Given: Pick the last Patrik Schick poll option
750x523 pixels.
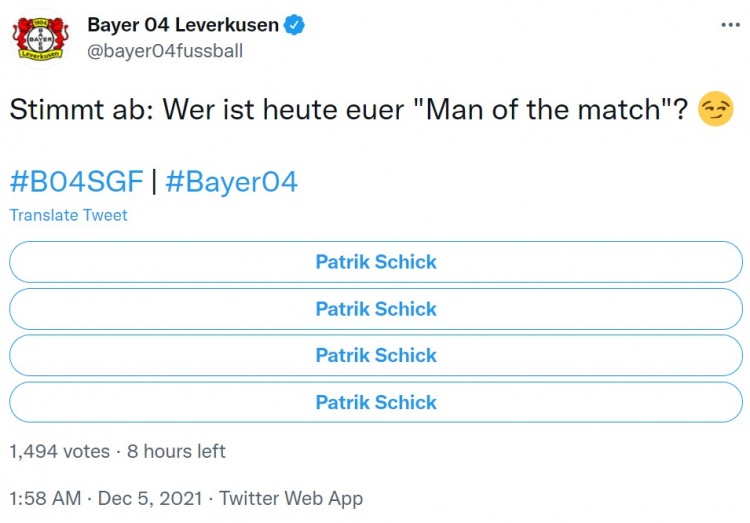Looking at the screenshot, I should click(x=376, y=402).
